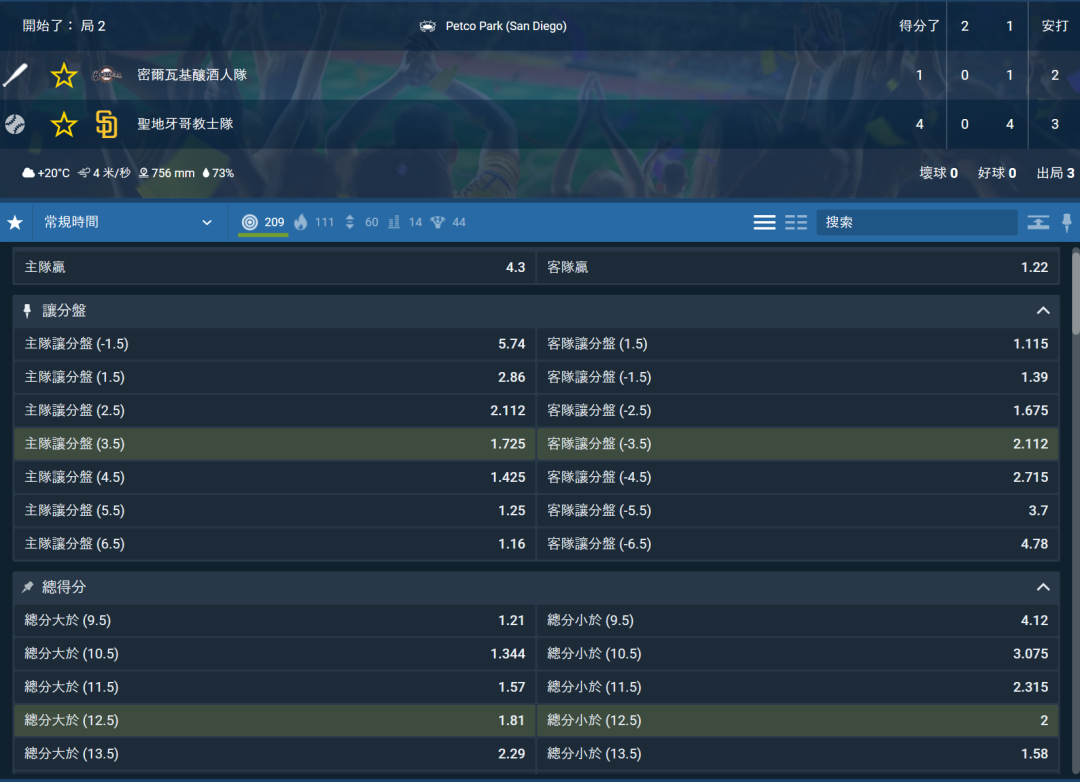The height and width of the screenshot is (782, 1080).
Task: Select the all markets 209 tab
Action: tap(263, 222)
